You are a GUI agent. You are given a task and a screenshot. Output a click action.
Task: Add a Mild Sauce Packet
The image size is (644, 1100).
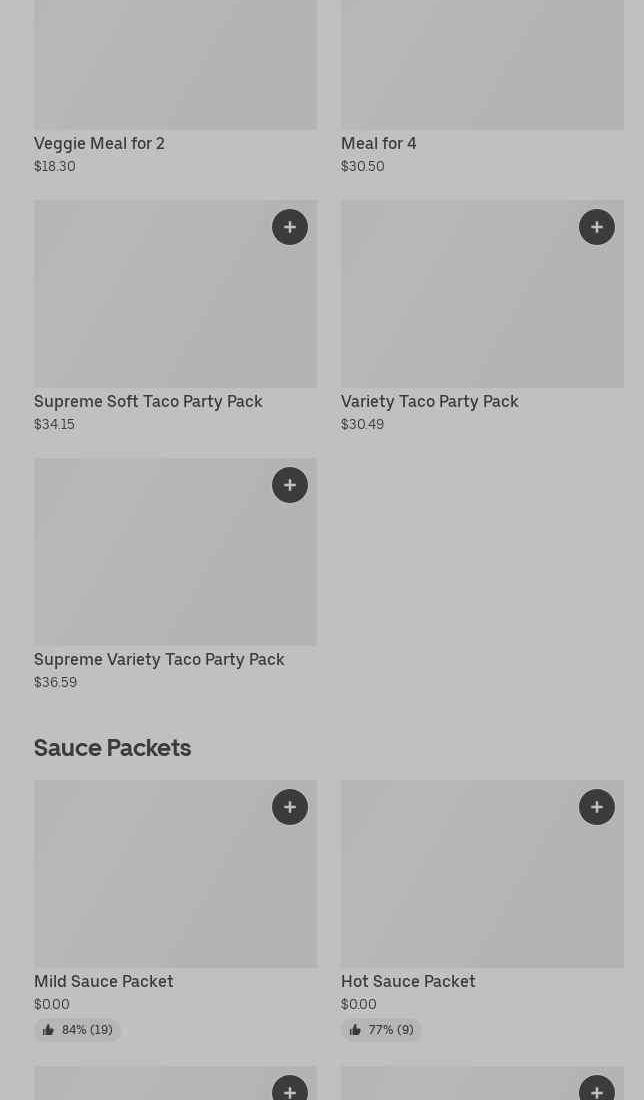(x=290, y=807)
